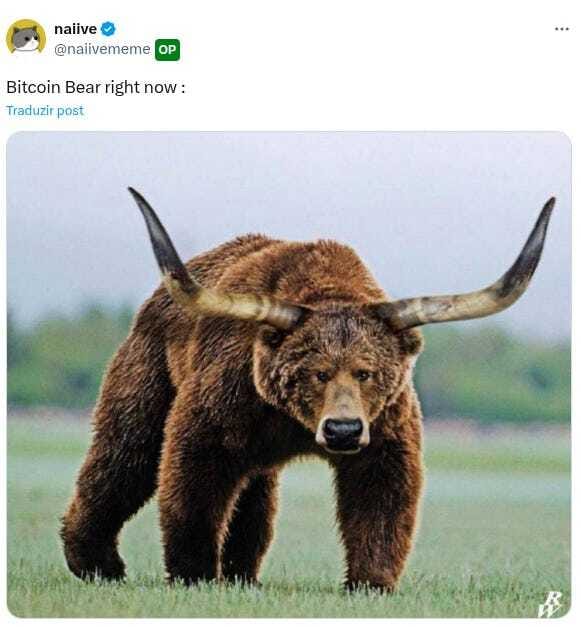Click the blue verified checkmark badge
581x627 pixels.
(108, 29)
